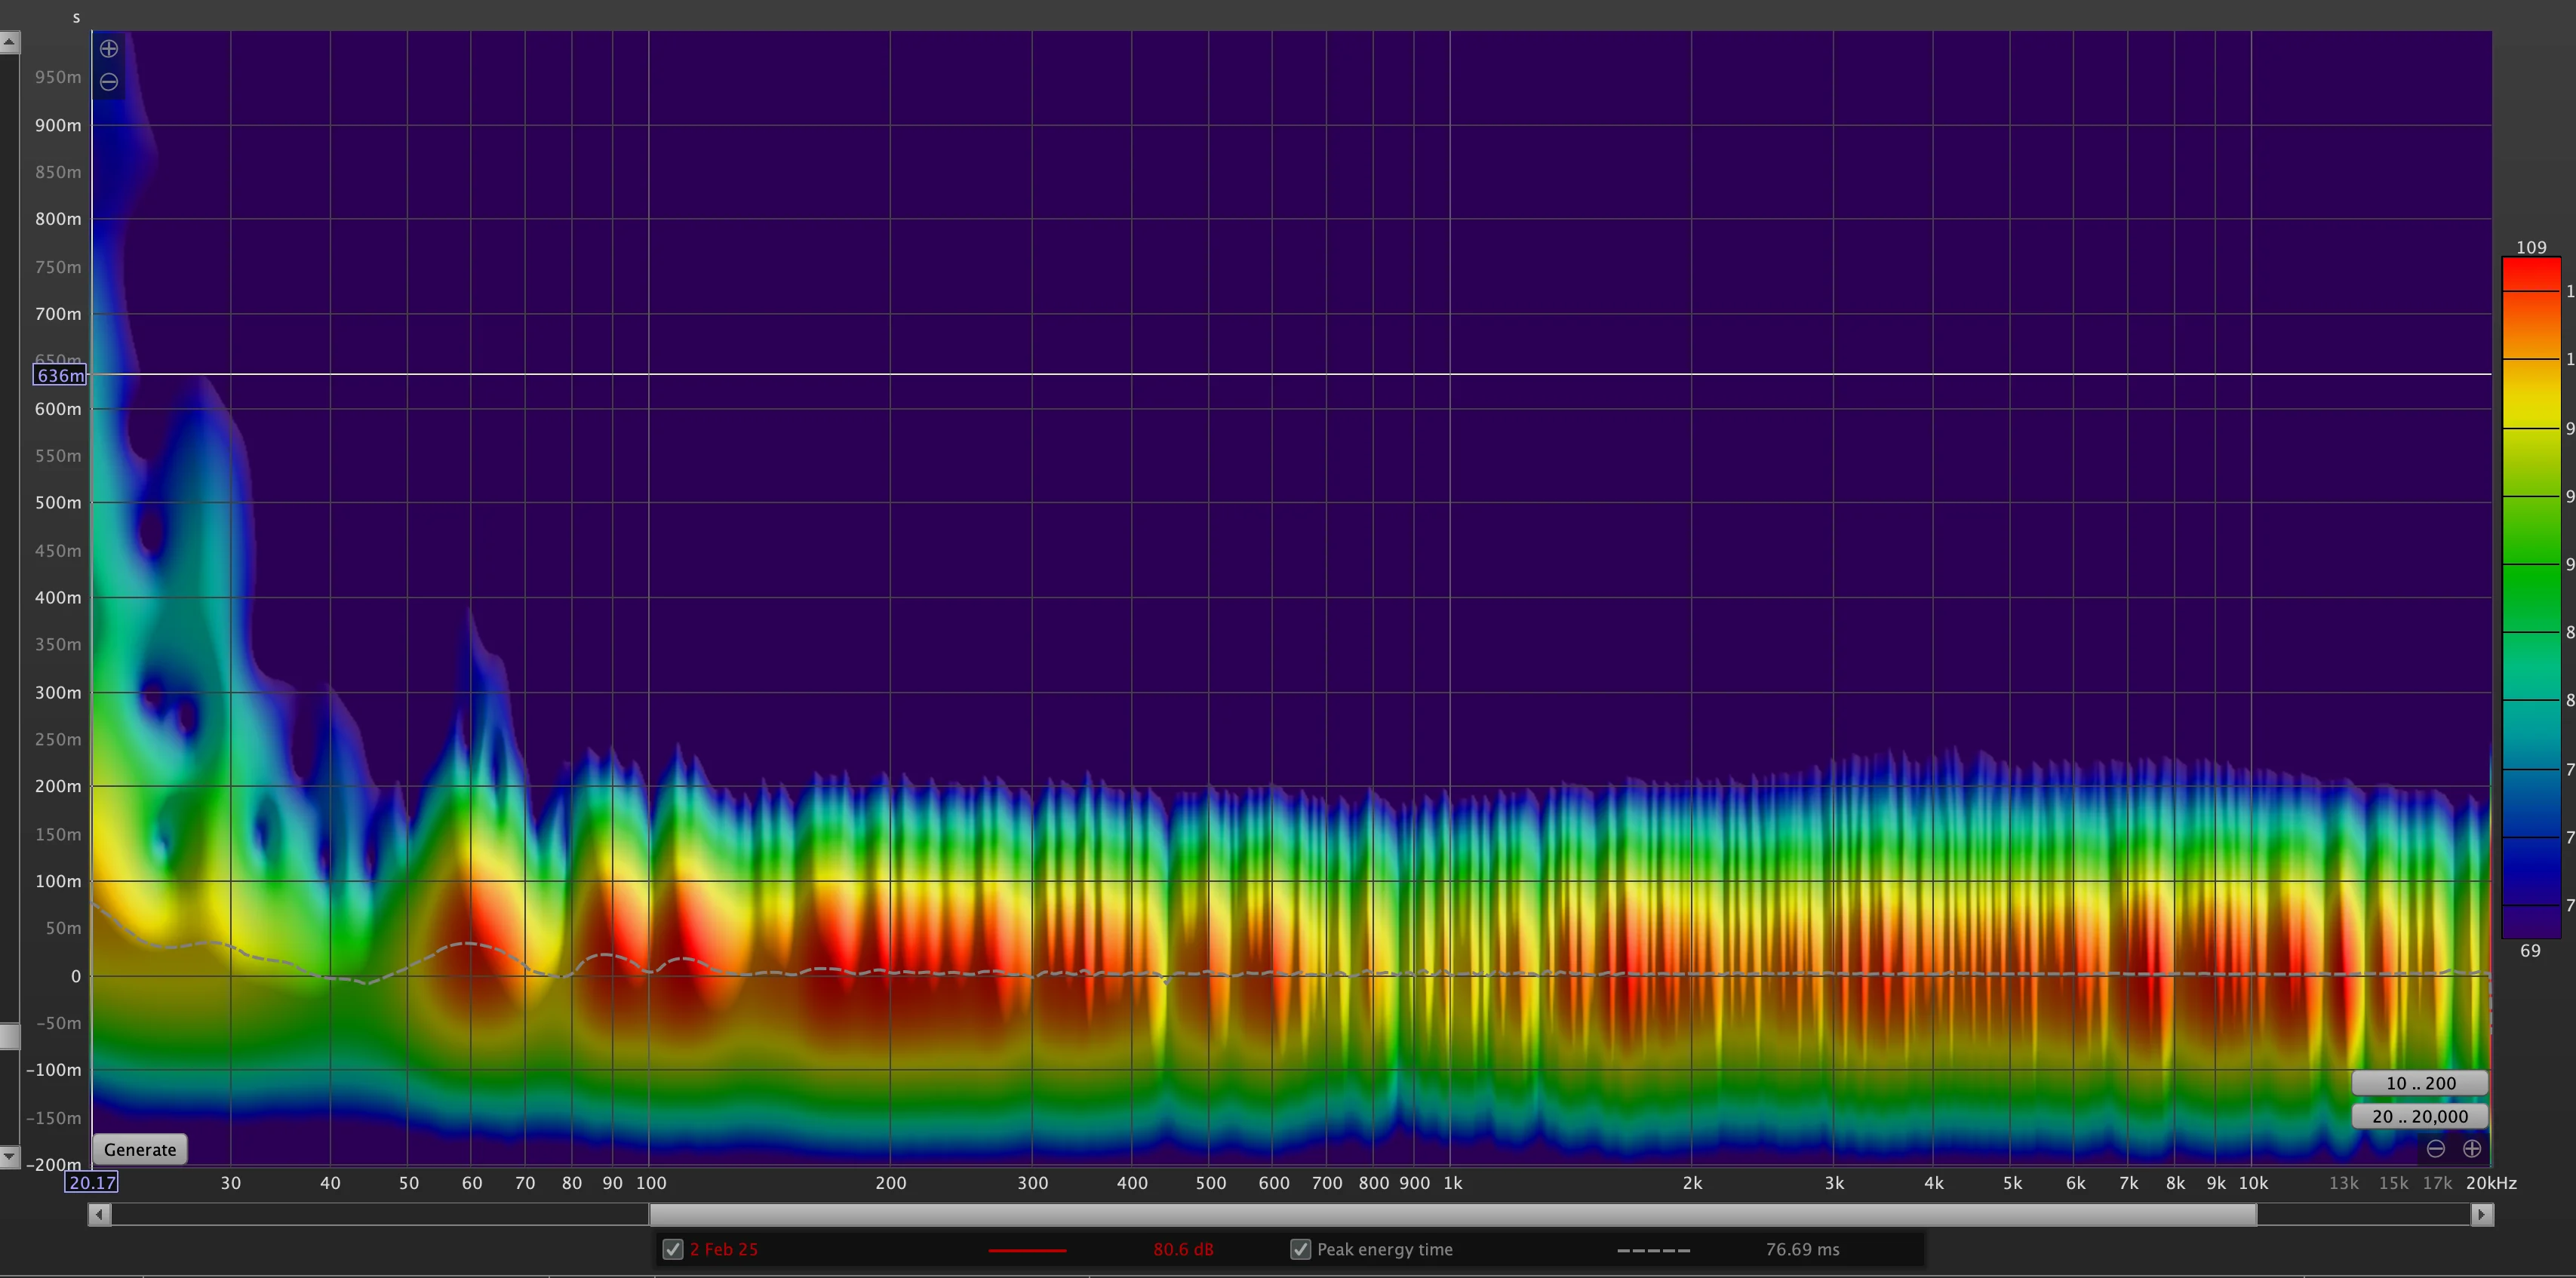Image resolution: width=2576 pixels, height=1278 pixels.
Task: Toggle the Peak energy time checkbox
Action: tap(1300, 1249)
